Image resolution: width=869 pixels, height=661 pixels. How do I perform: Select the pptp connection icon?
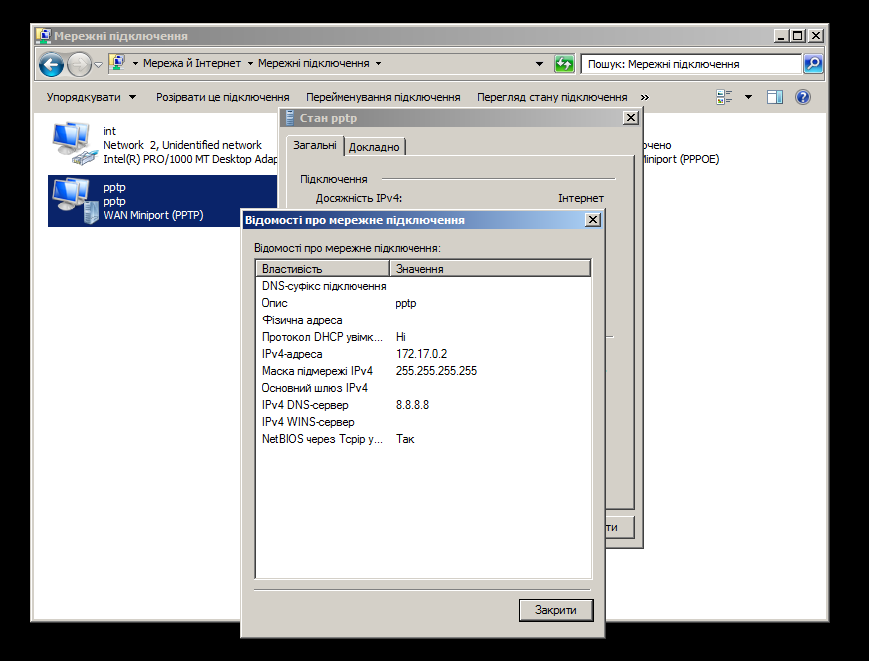point(72,199)
